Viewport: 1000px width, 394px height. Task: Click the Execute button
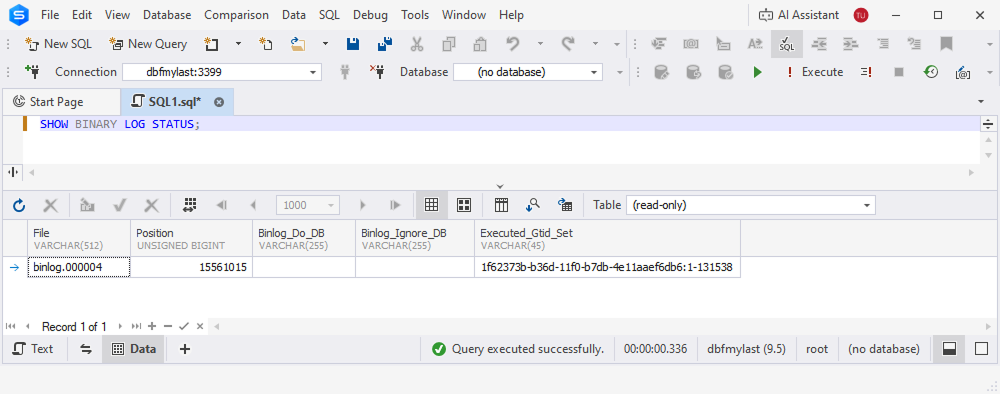[814, 72]
